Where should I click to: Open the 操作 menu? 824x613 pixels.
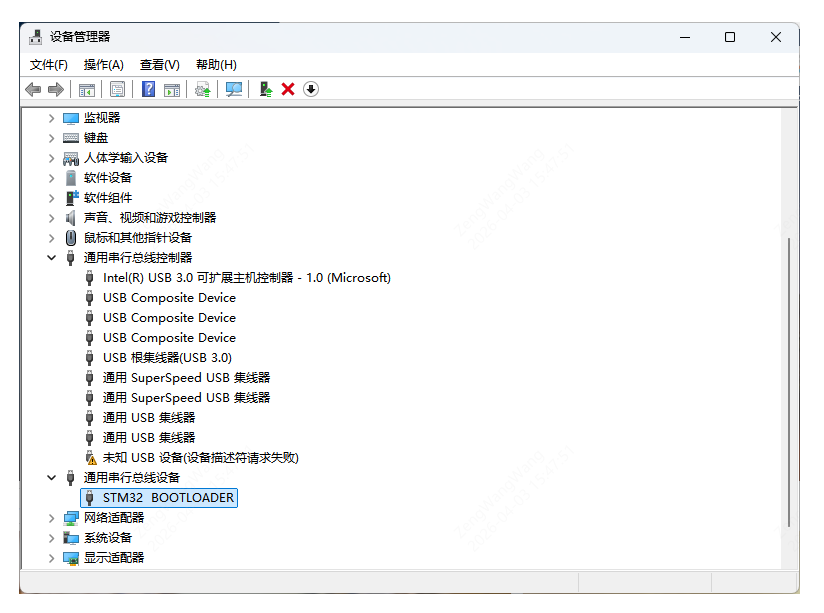pos(104,64)
